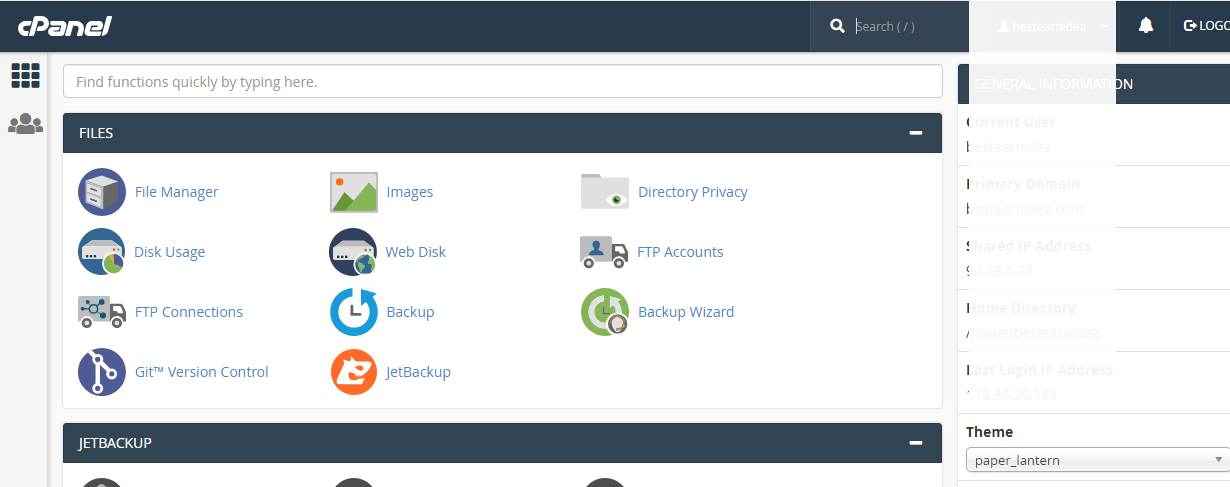Collapse the FILES section

tap(915, 133)
